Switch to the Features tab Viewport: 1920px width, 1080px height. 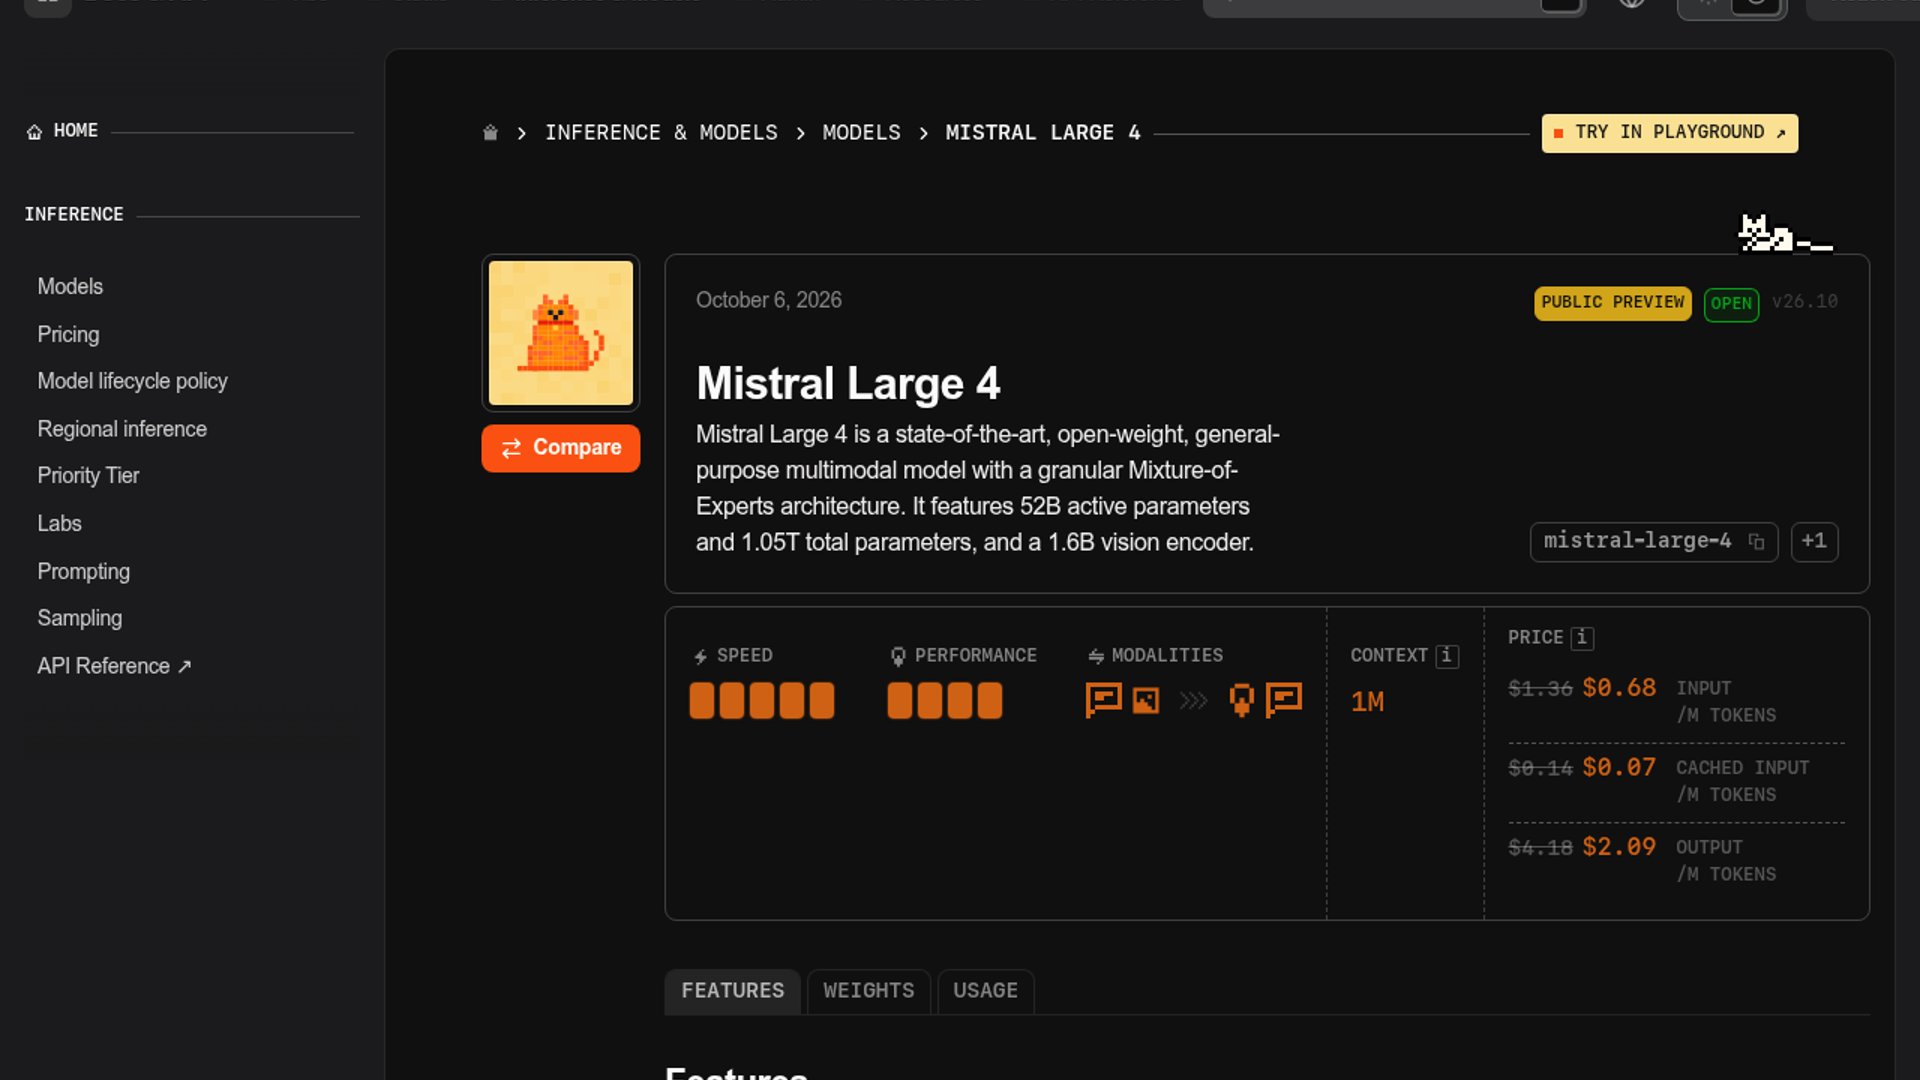(x=733, y=992)
